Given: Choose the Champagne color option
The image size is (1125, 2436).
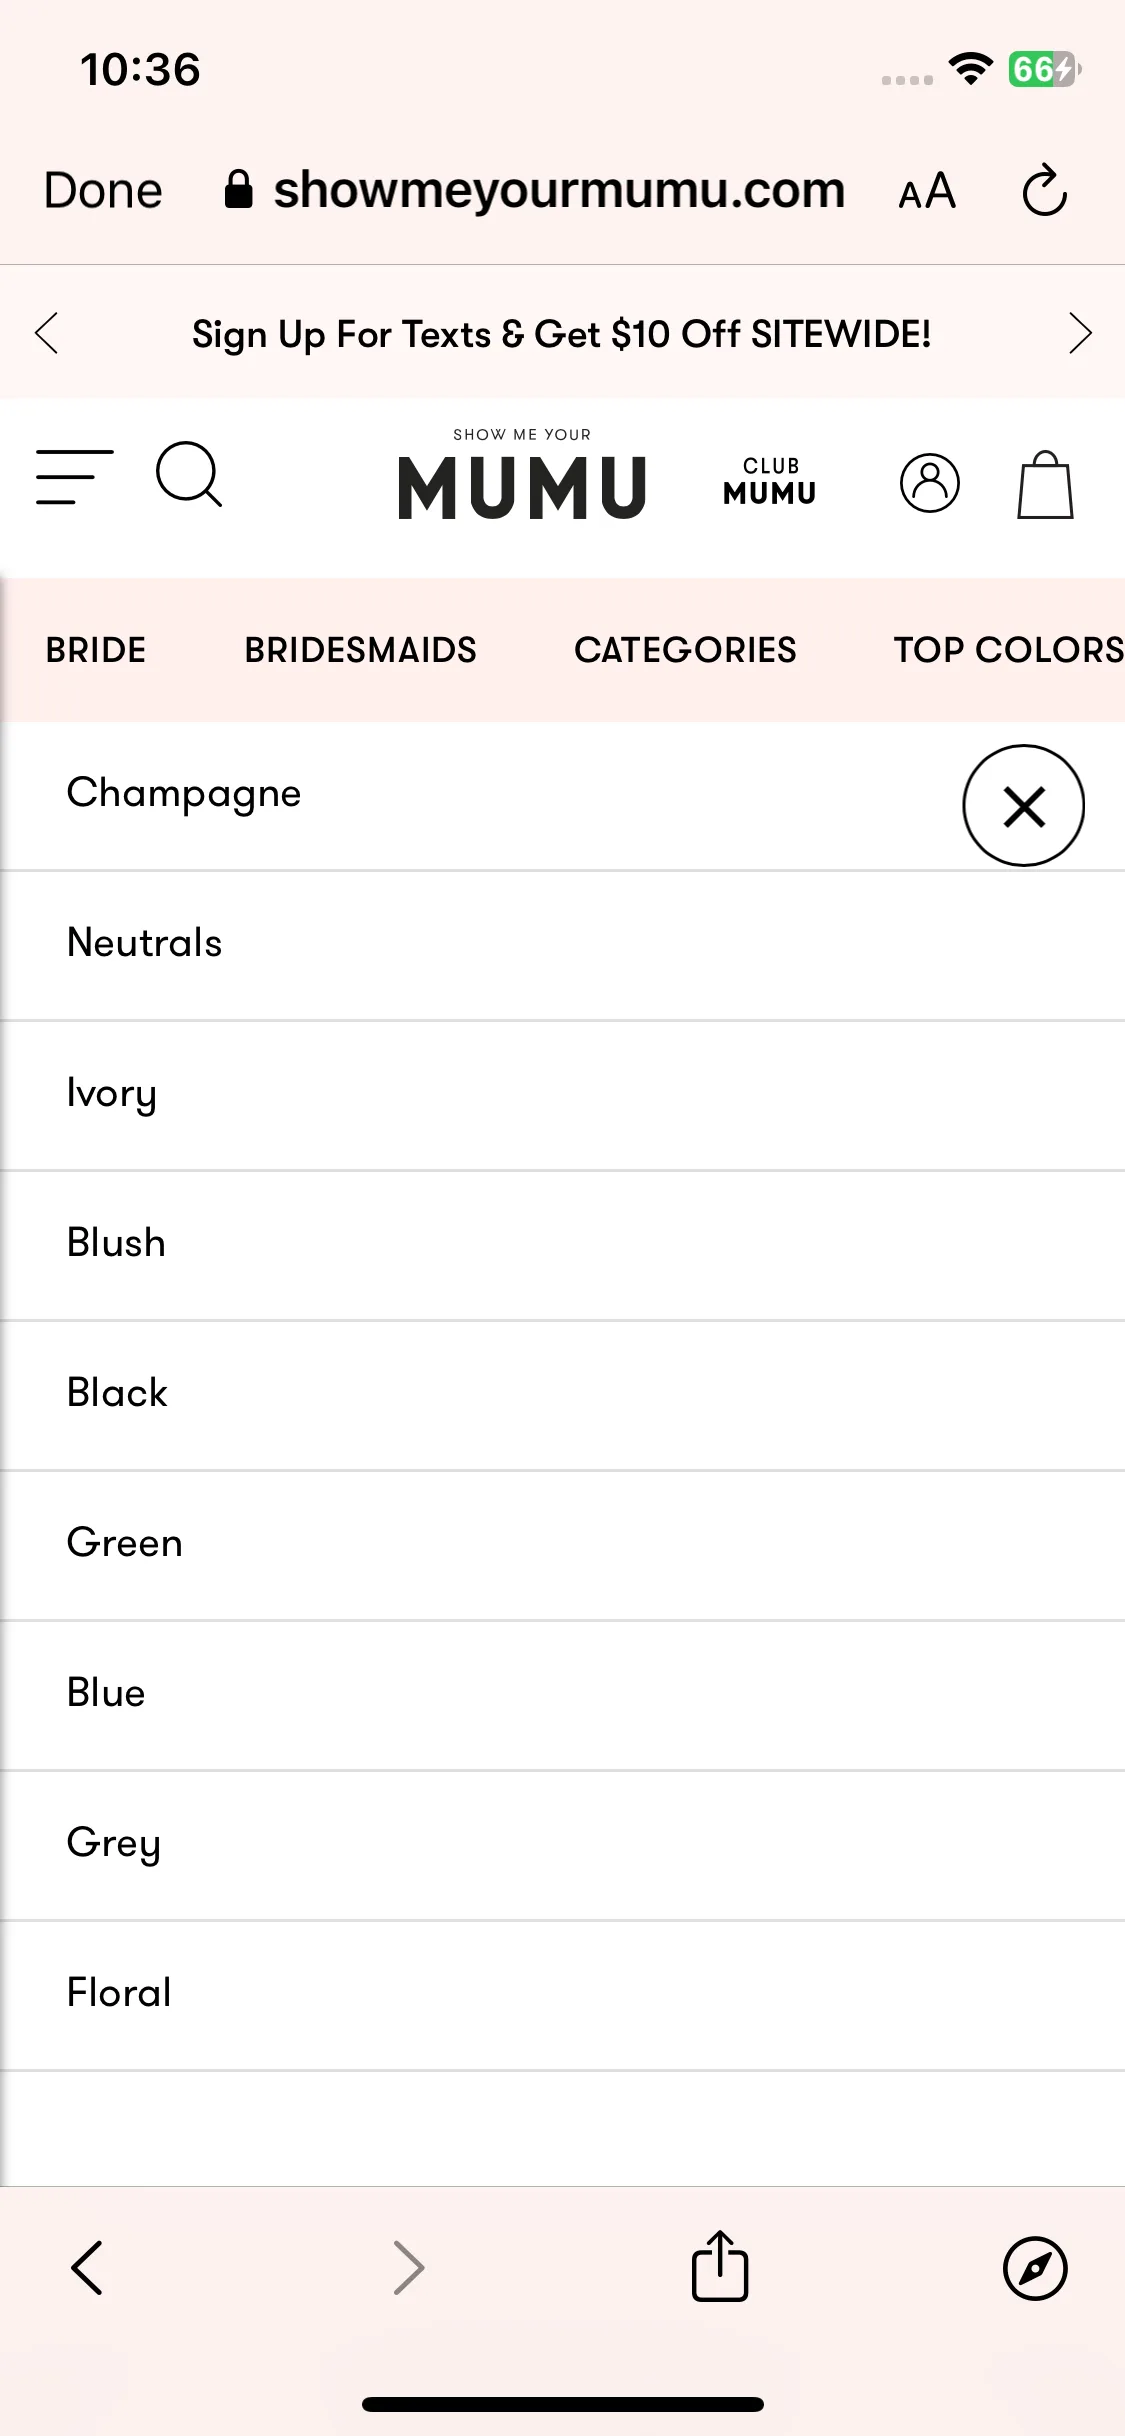Looking at the screenshot, I should tap(183, 793).
